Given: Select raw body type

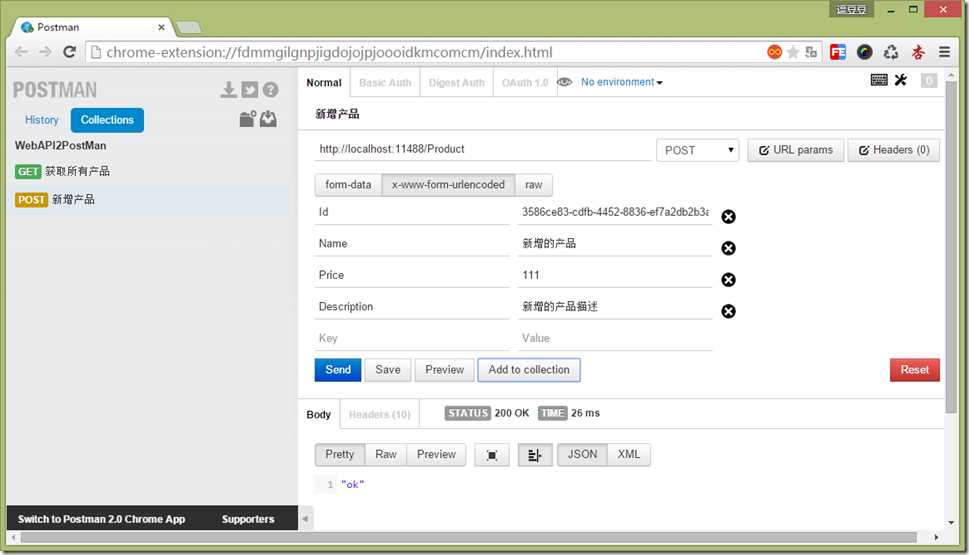Looking at the screenshot, I should point(533,185).
